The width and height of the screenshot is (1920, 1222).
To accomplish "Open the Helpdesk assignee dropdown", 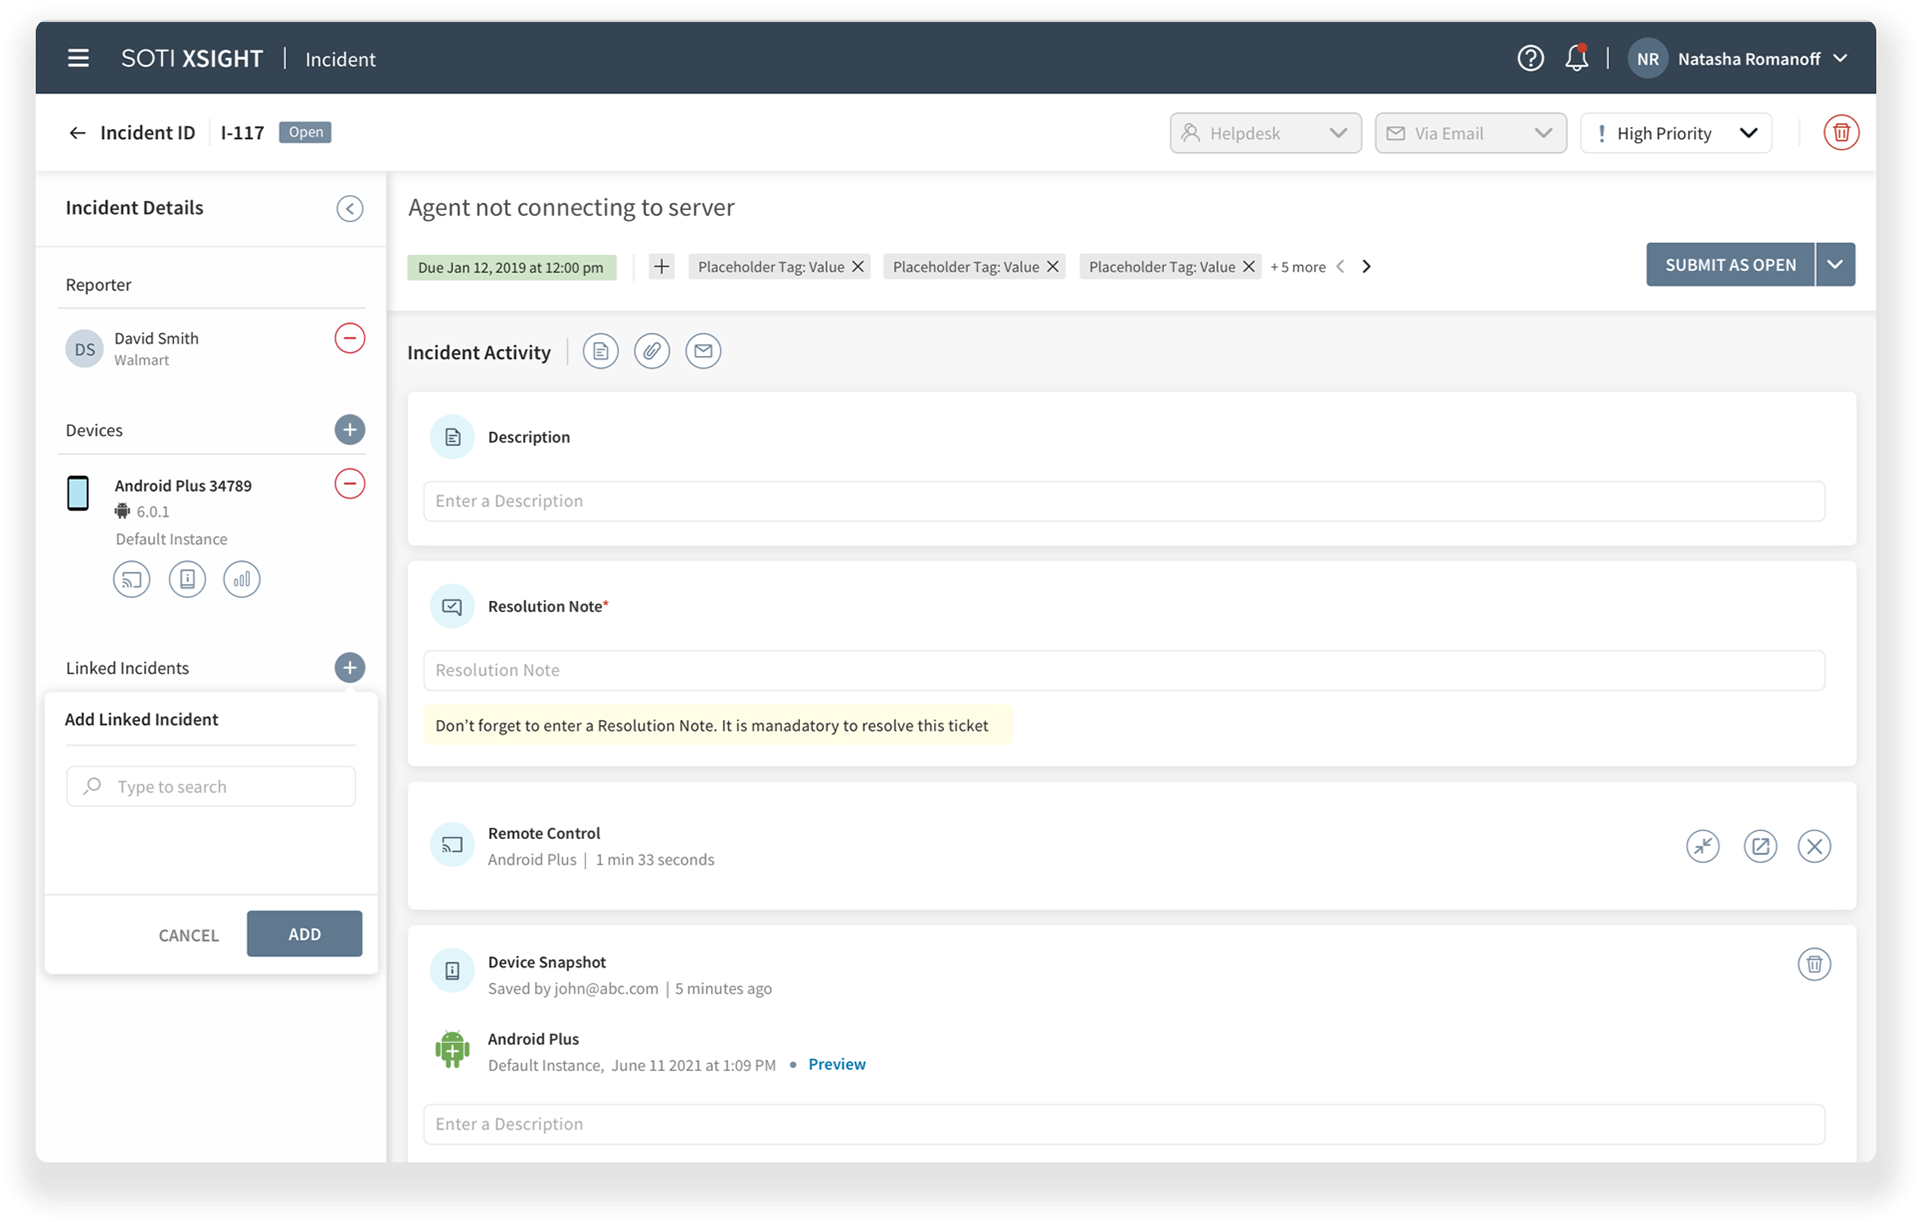I will pyautogui.click(x=1265, y=133).
